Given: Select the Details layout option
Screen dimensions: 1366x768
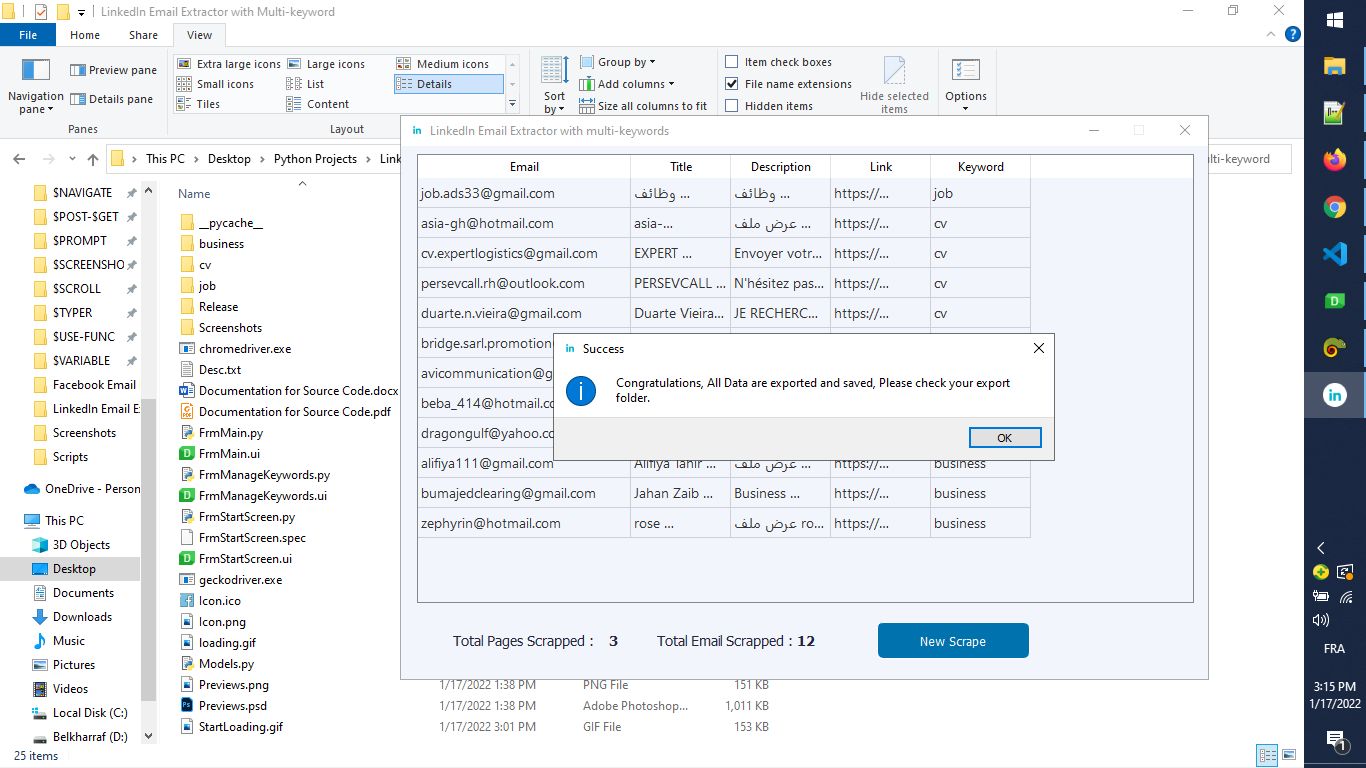Looking at the screenshot, I should click(x=448, y=84).
